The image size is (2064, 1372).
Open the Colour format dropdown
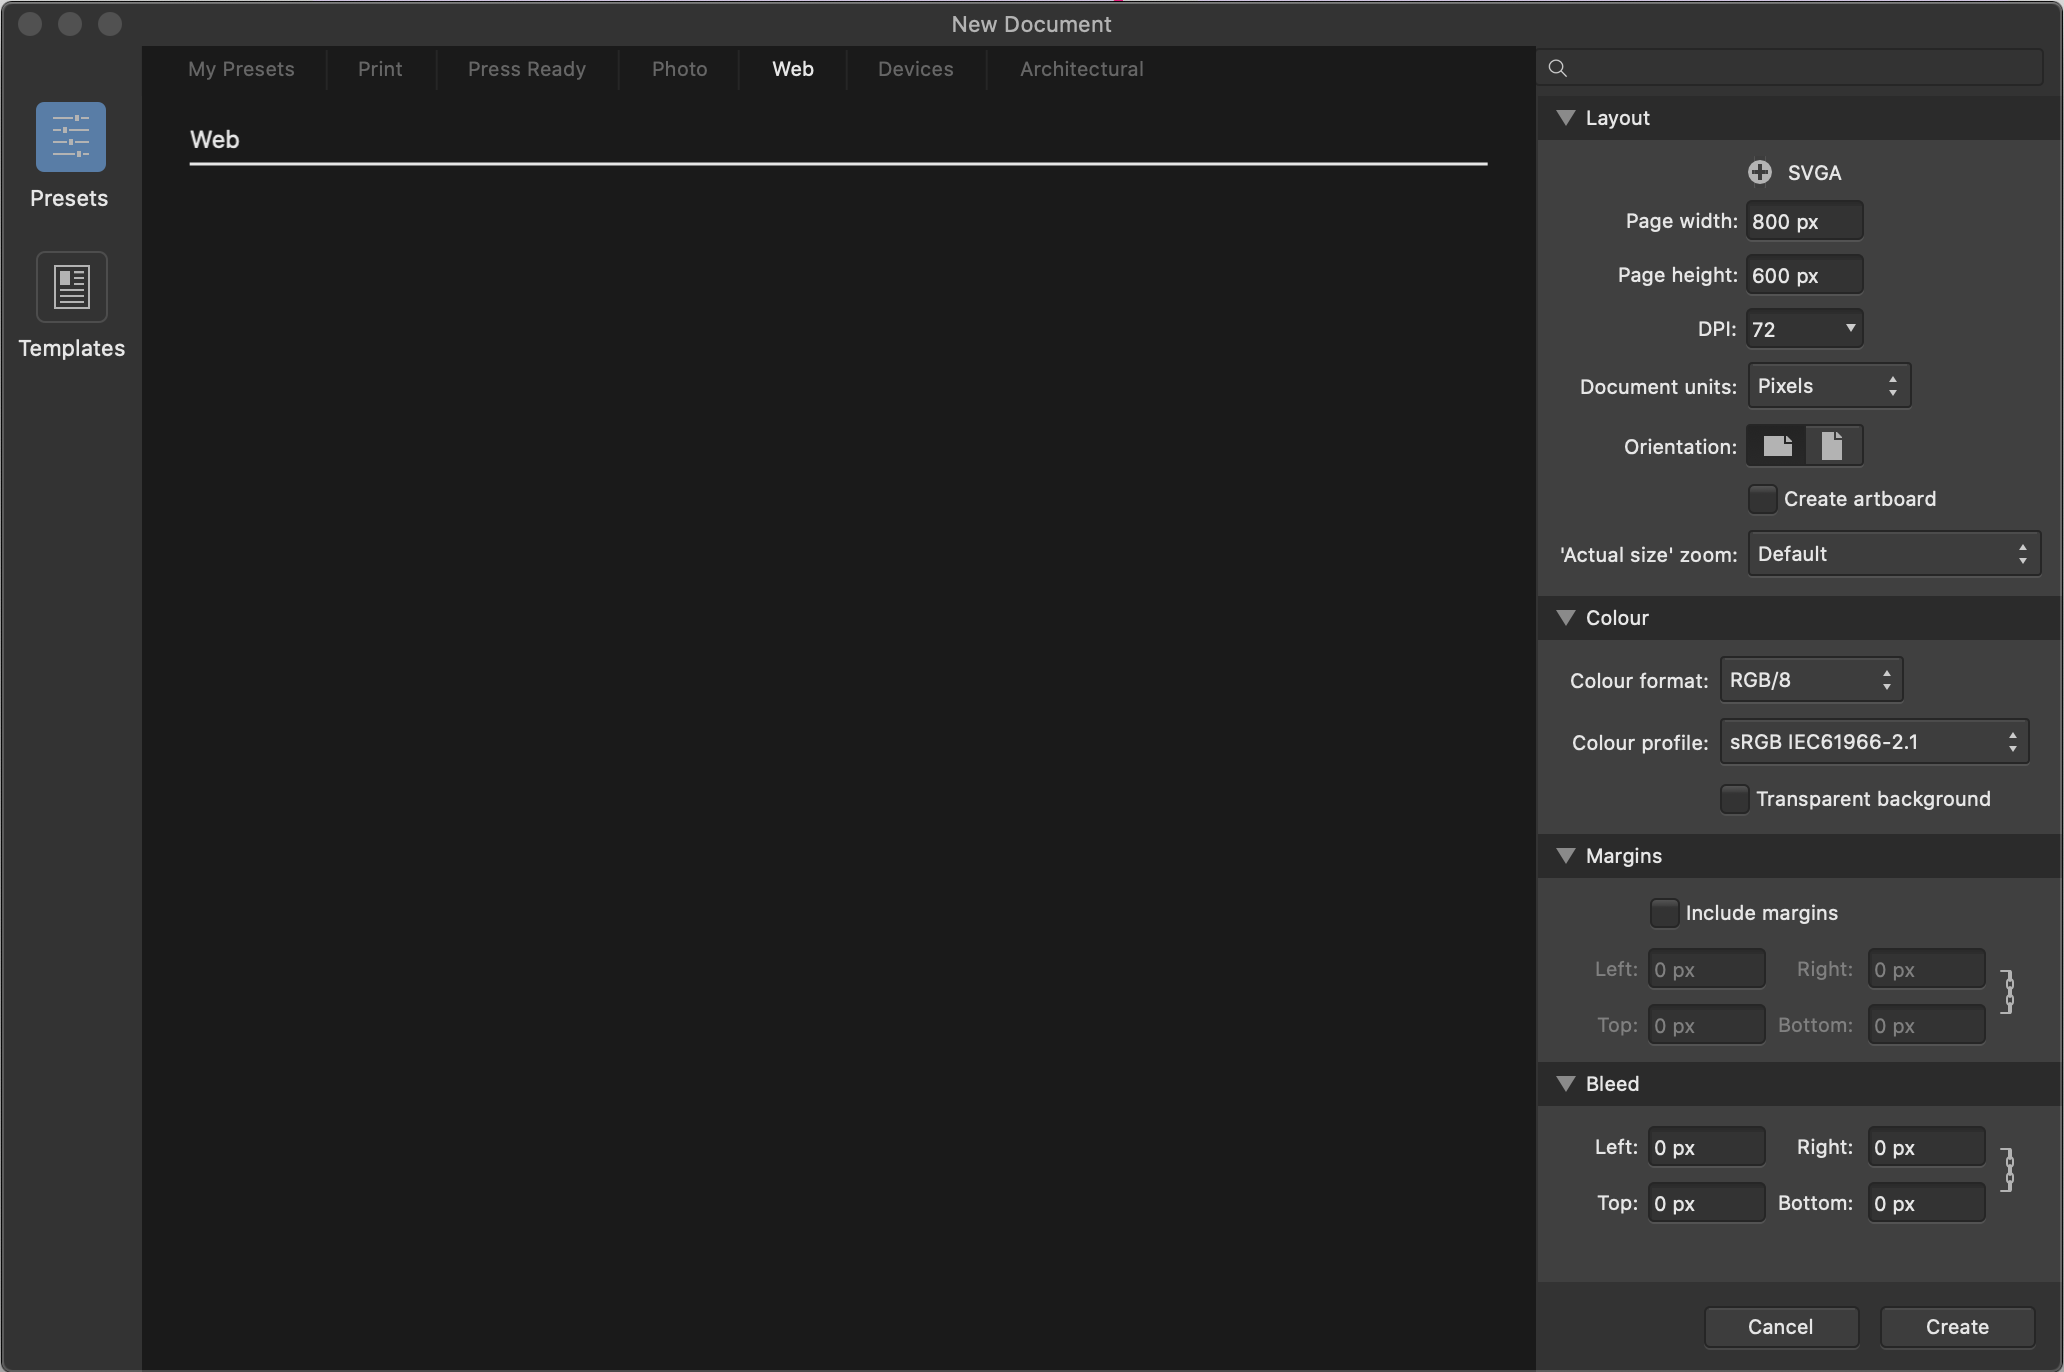[x=1811, y=680]
